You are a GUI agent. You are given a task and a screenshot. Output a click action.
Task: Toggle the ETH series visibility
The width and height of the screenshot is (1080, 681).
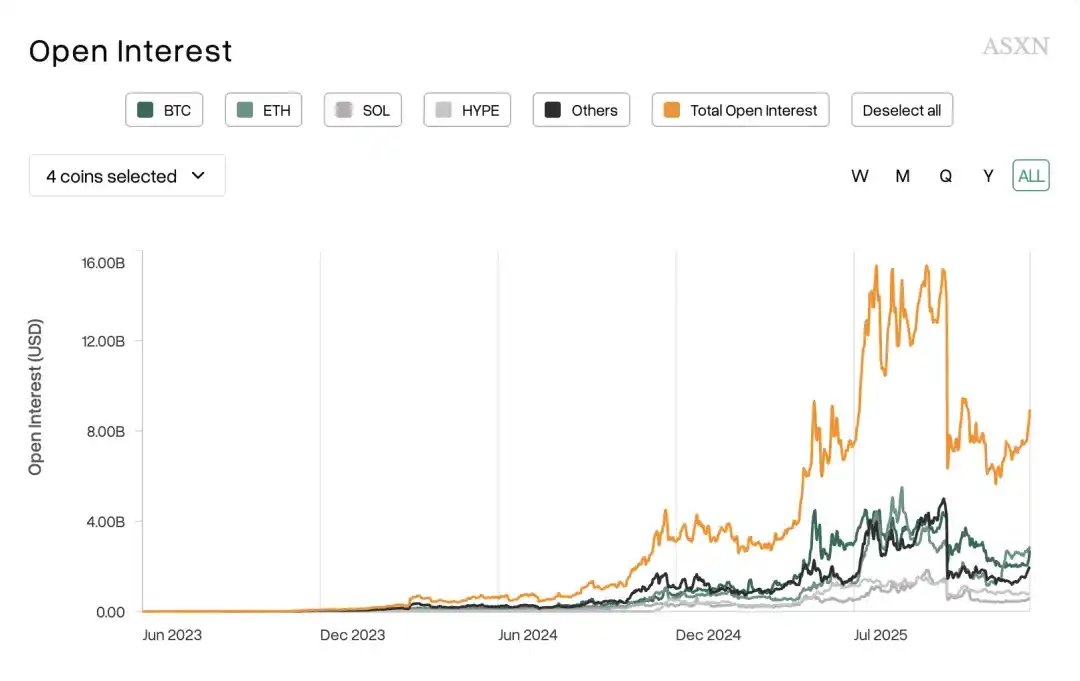(262, 110)
